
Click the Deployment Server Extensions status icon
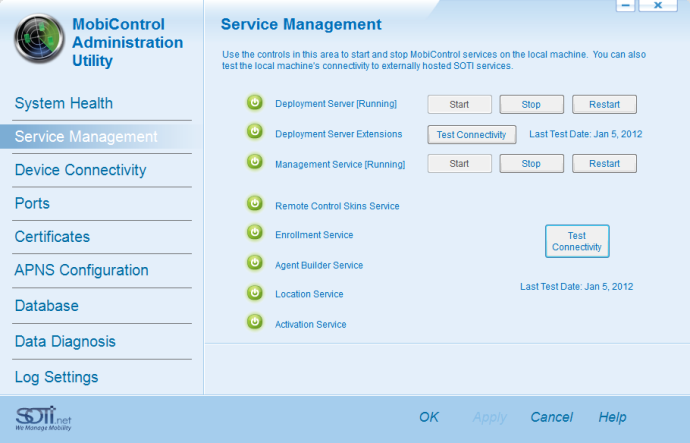click(254, 132)
